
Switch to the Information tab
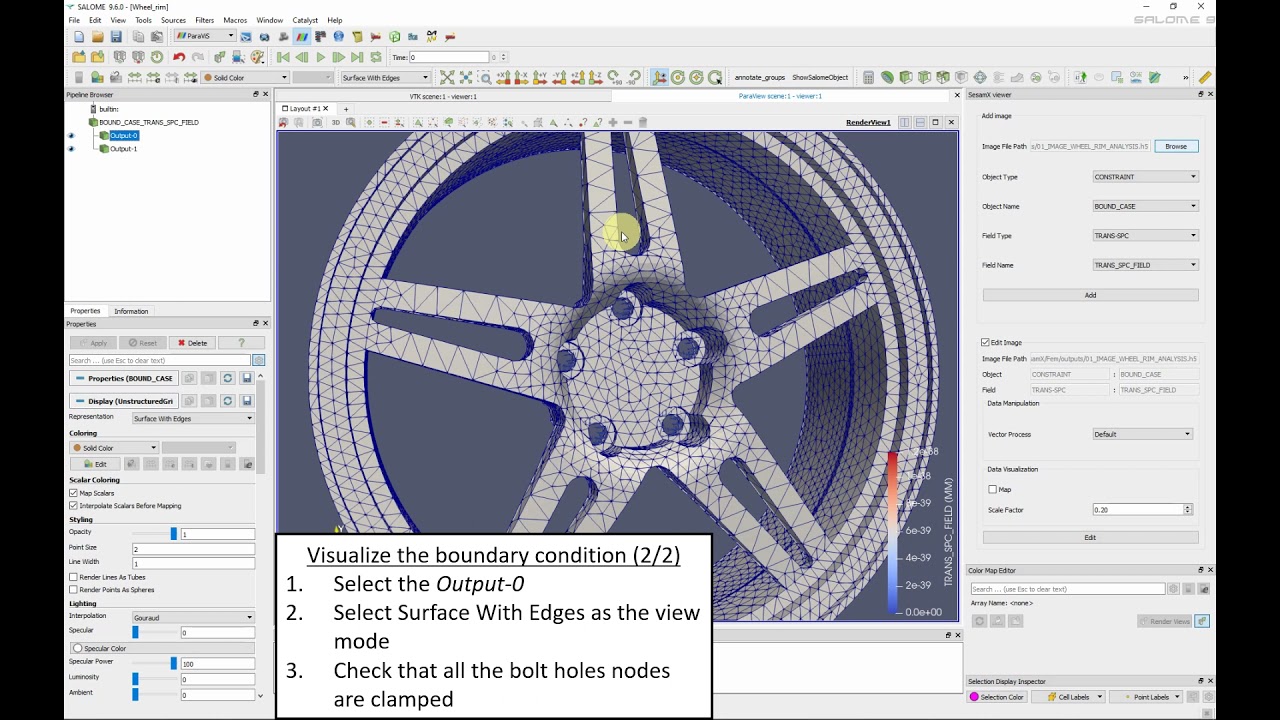pyautogui.click(x=131, y=311)
